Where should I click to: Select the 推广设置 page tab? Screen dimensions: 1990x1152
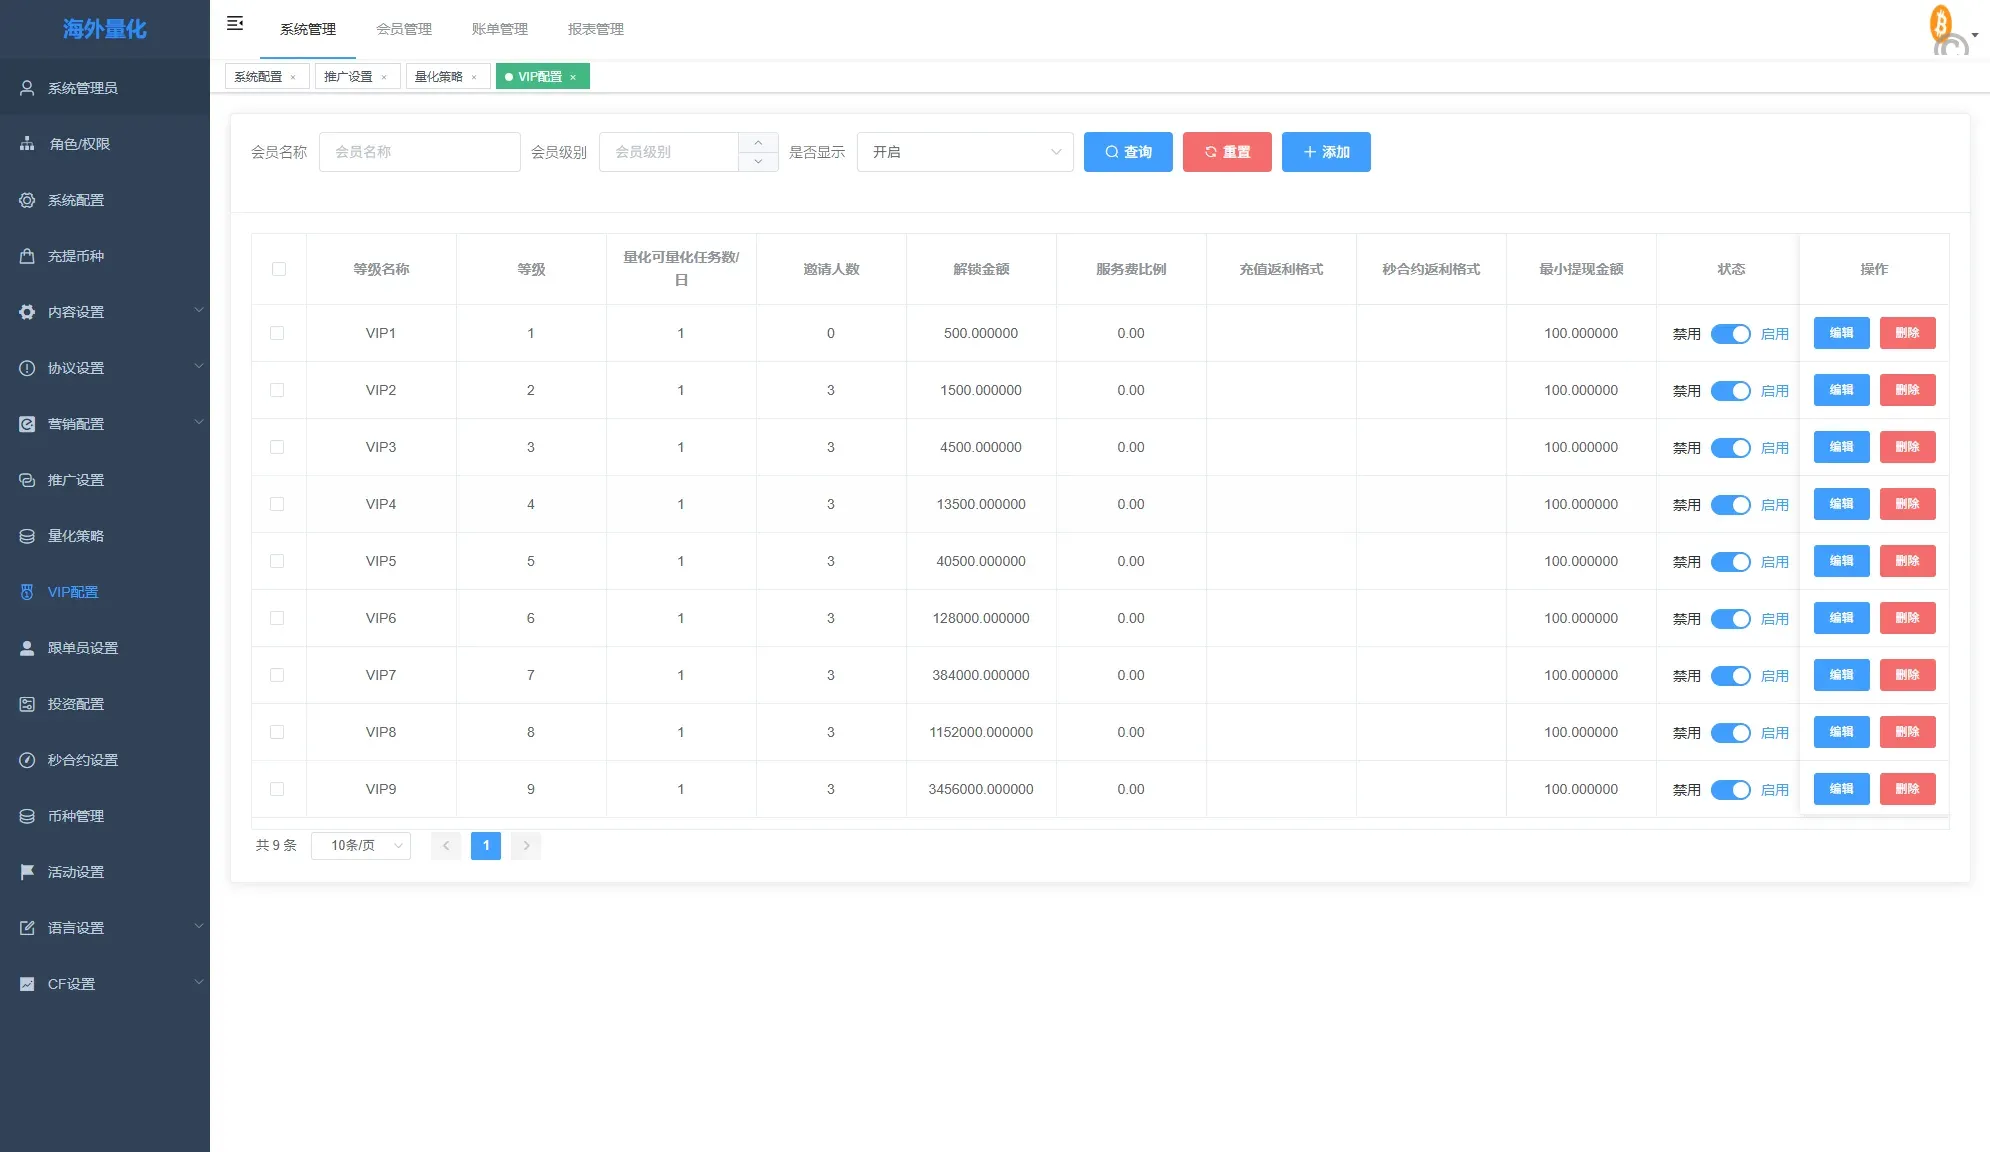pyautogui.click(x=348, y=77)
